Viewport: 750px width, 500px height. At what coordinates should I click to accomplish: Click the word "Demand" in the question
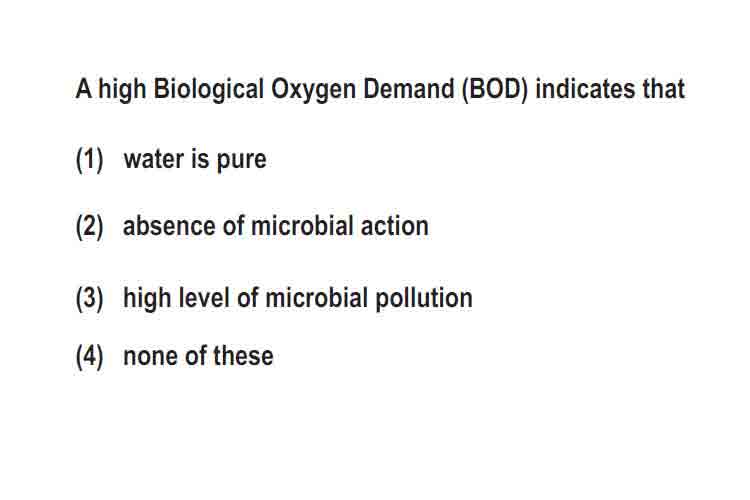408,89
